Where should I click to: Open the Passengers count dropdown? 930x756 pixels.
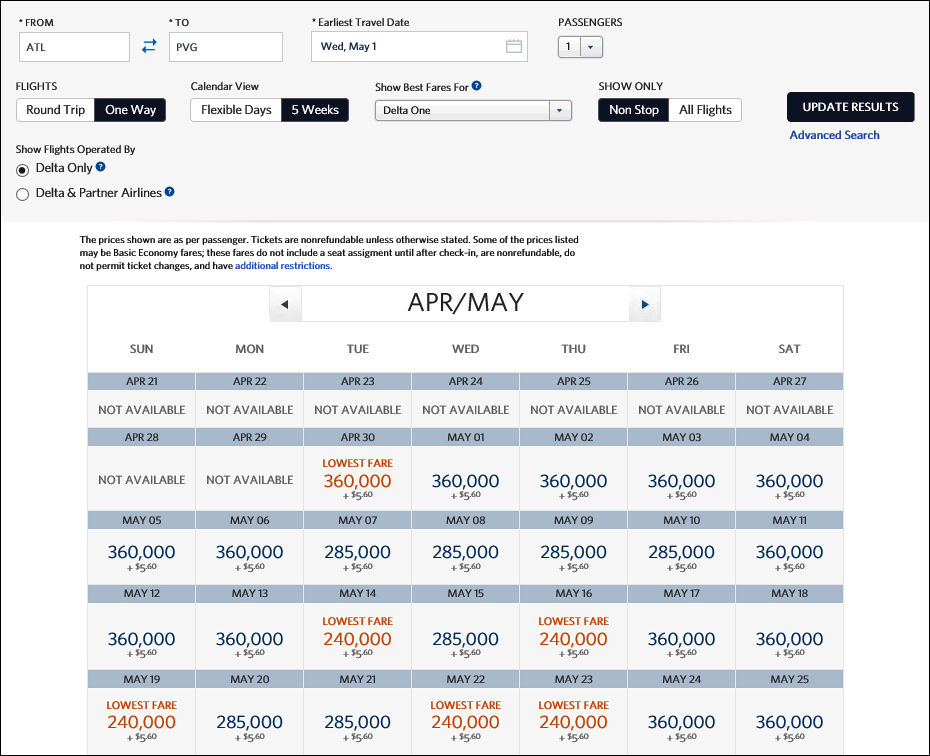click(x=580, y=47)
